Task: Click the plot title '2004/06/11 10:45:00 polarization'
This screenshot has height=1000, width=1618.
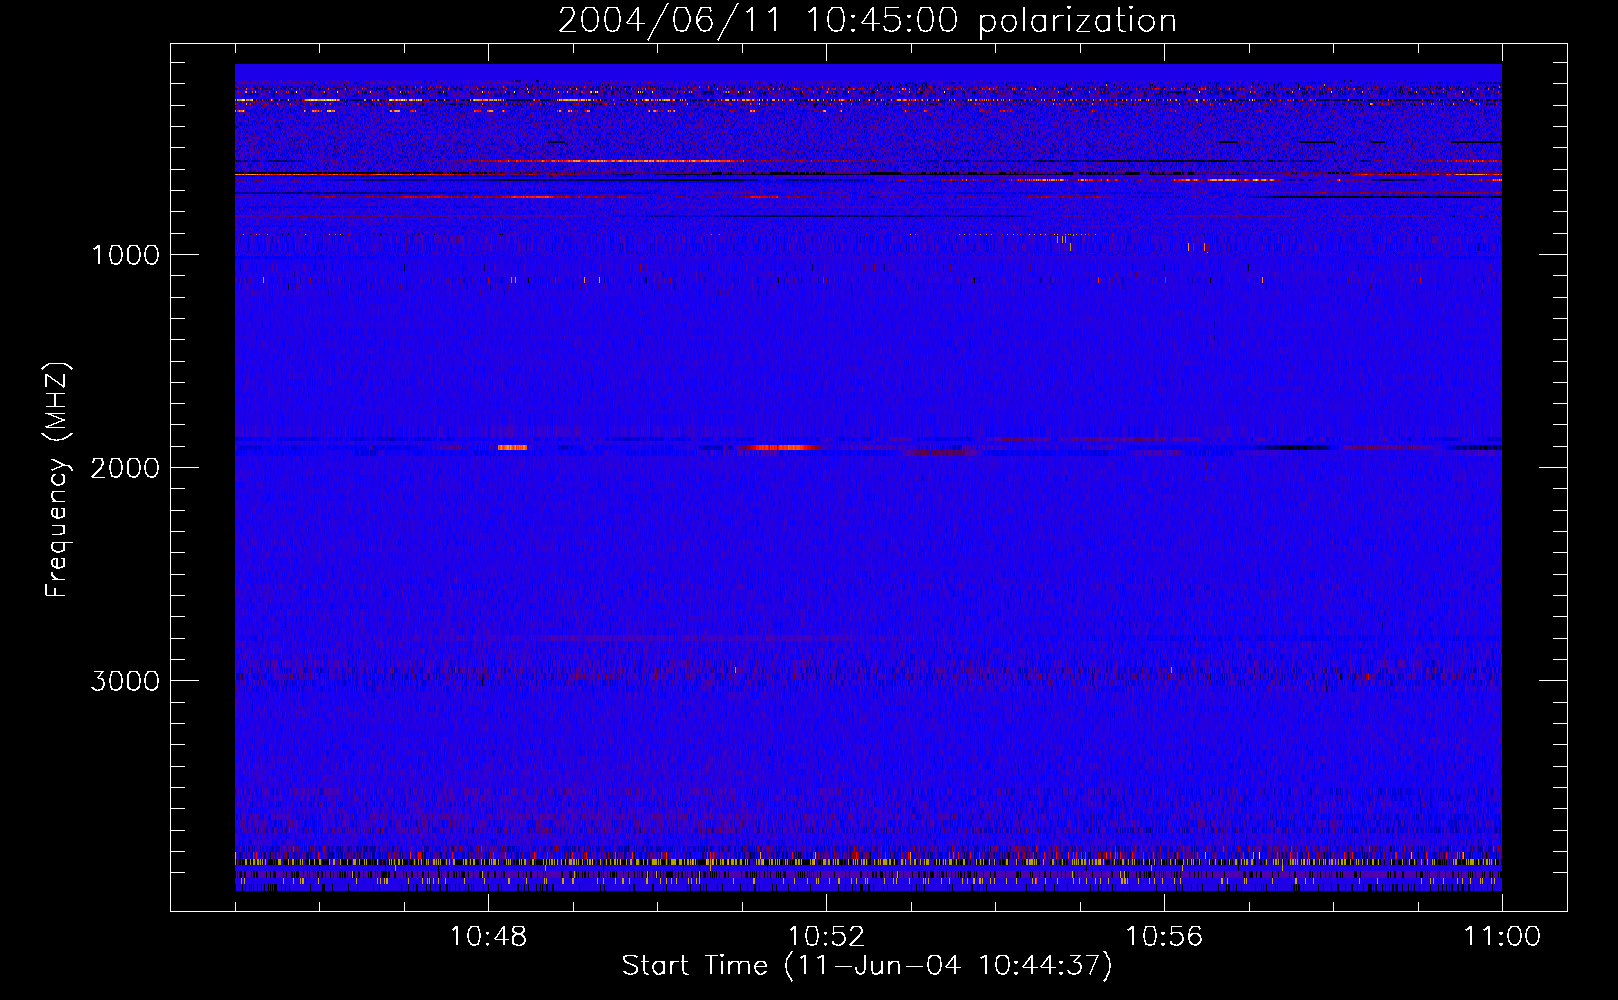Action: 867,21
